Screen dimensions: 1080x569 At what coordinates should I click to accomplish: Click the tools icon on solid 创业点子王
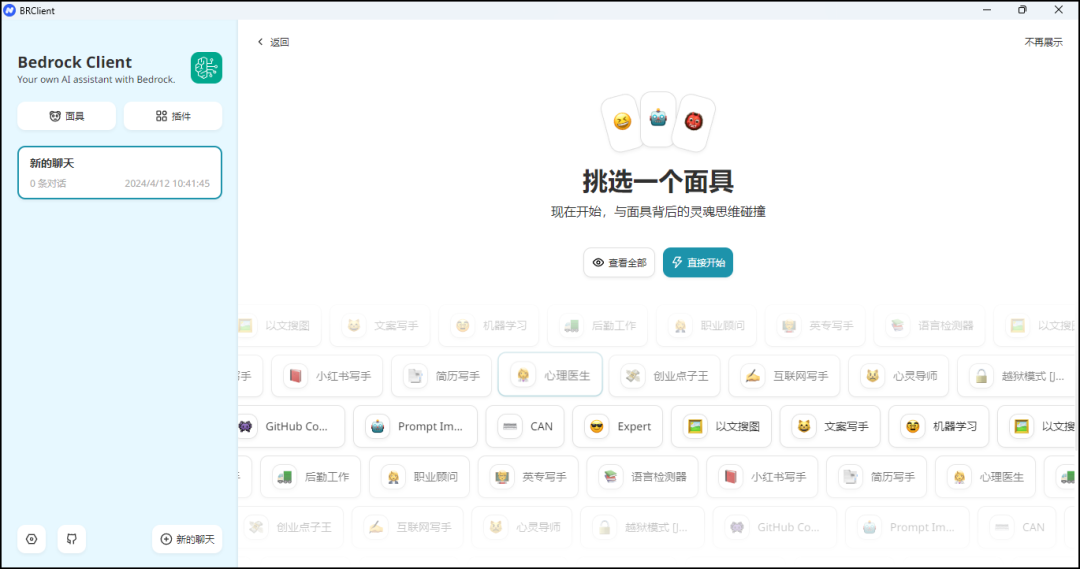click(x=632, y=375)
